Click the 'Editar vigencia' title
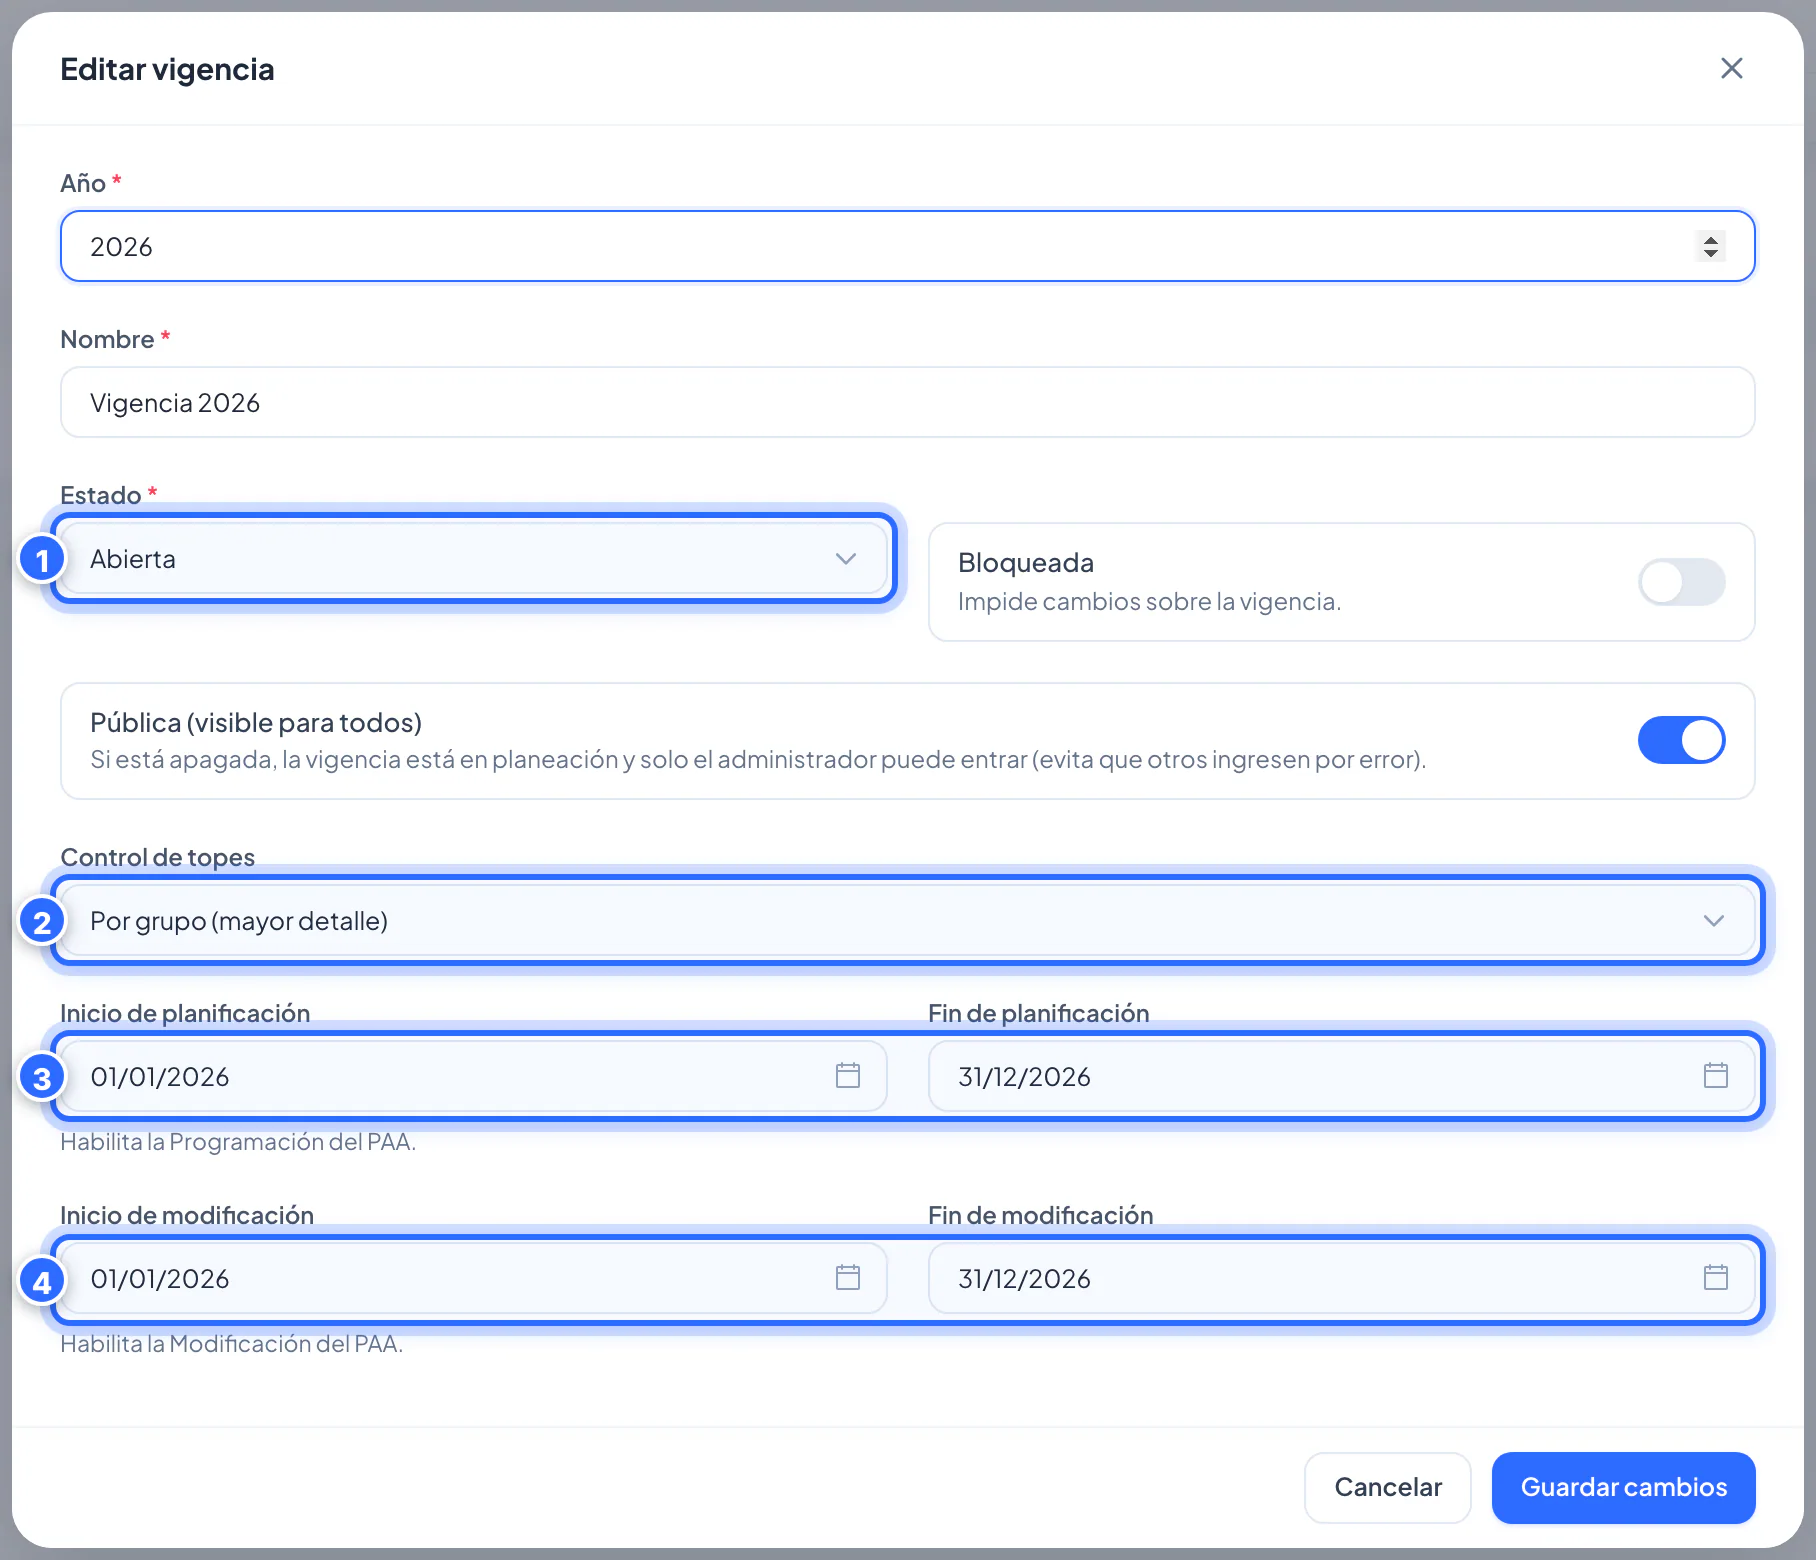The width and height of the screenshot is (1816, 1560). (167, 69)
